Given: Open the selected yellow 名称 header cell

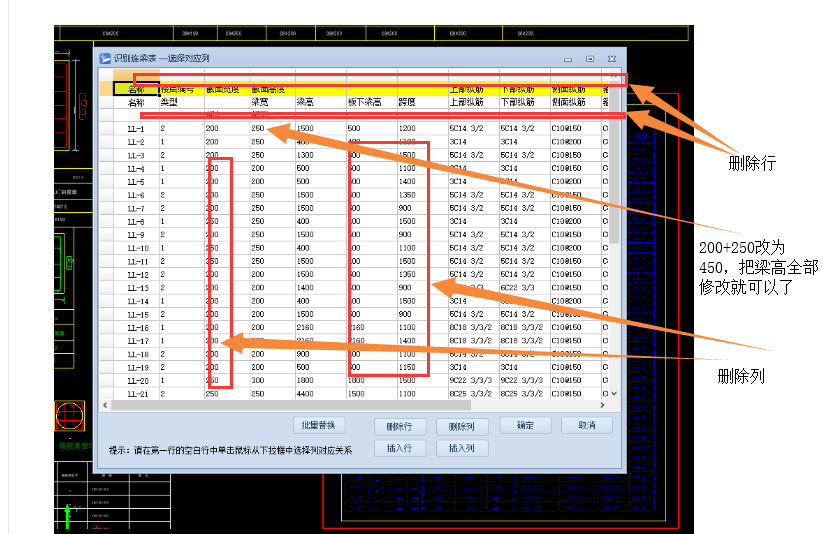Looking at the screenshot, I should pos(136,89).
